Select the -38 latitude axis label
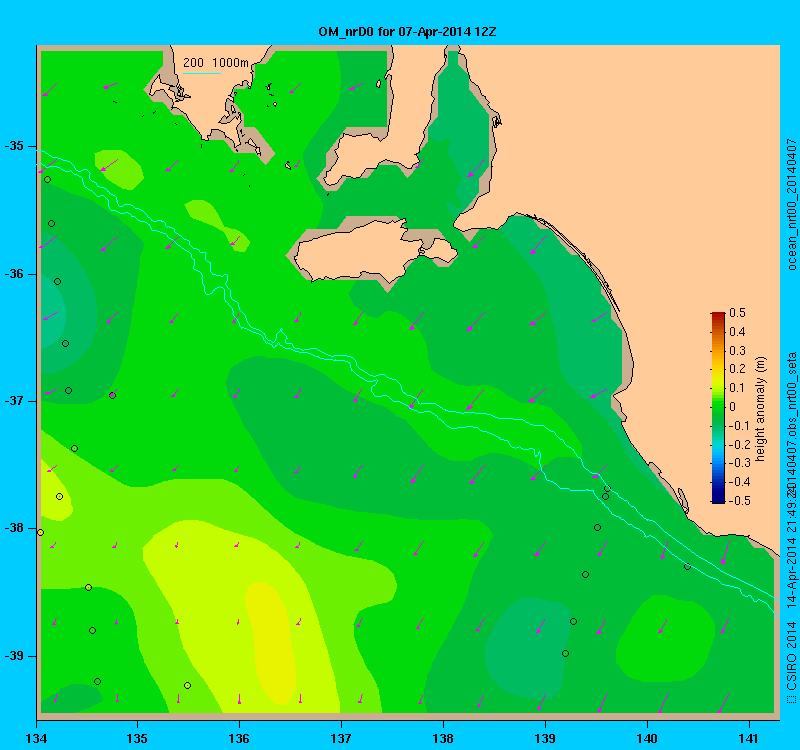 tap(14, 528)
